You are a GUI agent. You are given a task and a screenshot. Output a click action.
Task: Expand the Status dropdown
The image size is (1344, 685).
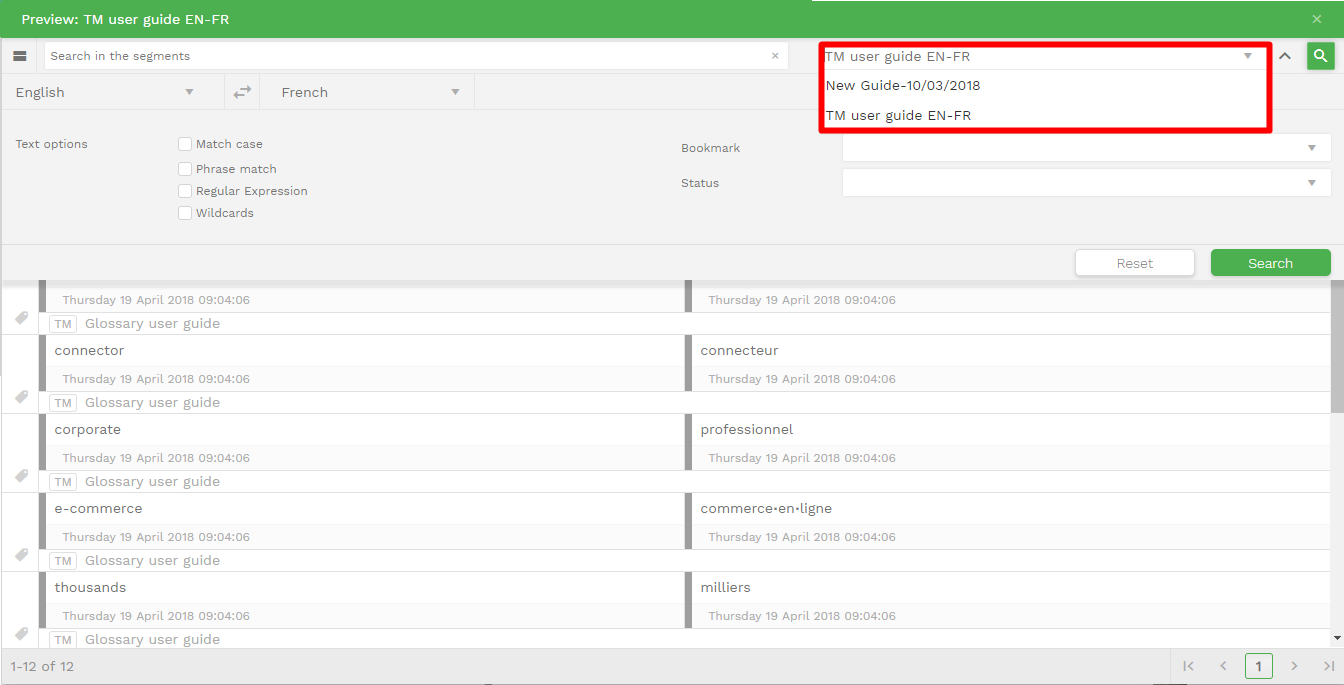[1086, 183]
